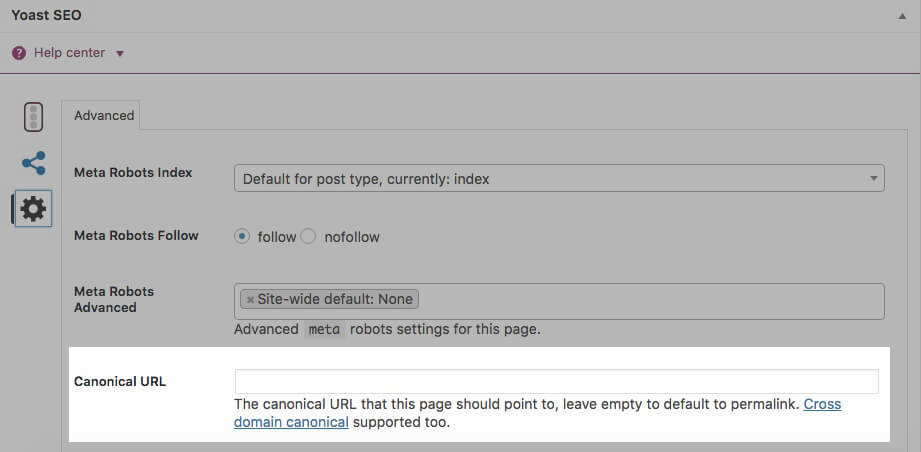Switch to the Advanced tab

click(x=104, y=115)
